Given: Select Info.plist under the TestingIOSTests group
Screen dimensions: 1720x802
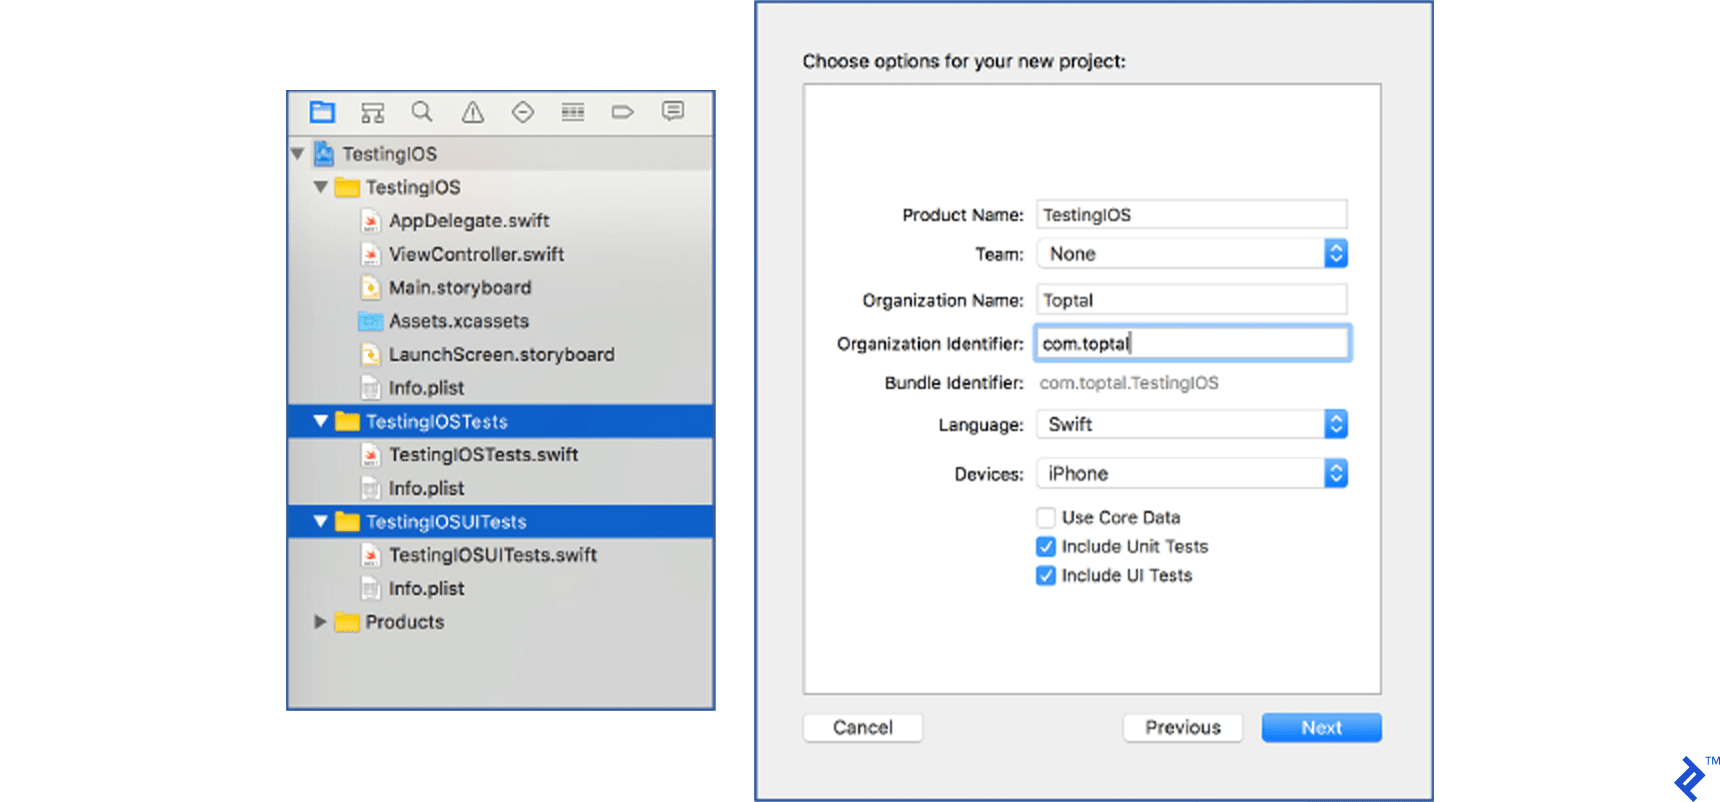Looking at the screenshot, I should pos(426,488).
